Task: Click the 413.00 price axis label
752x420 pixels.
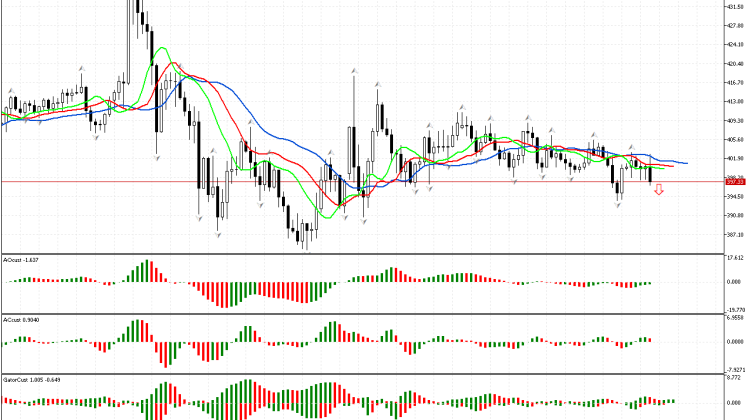Action: (x=735, y=101)
